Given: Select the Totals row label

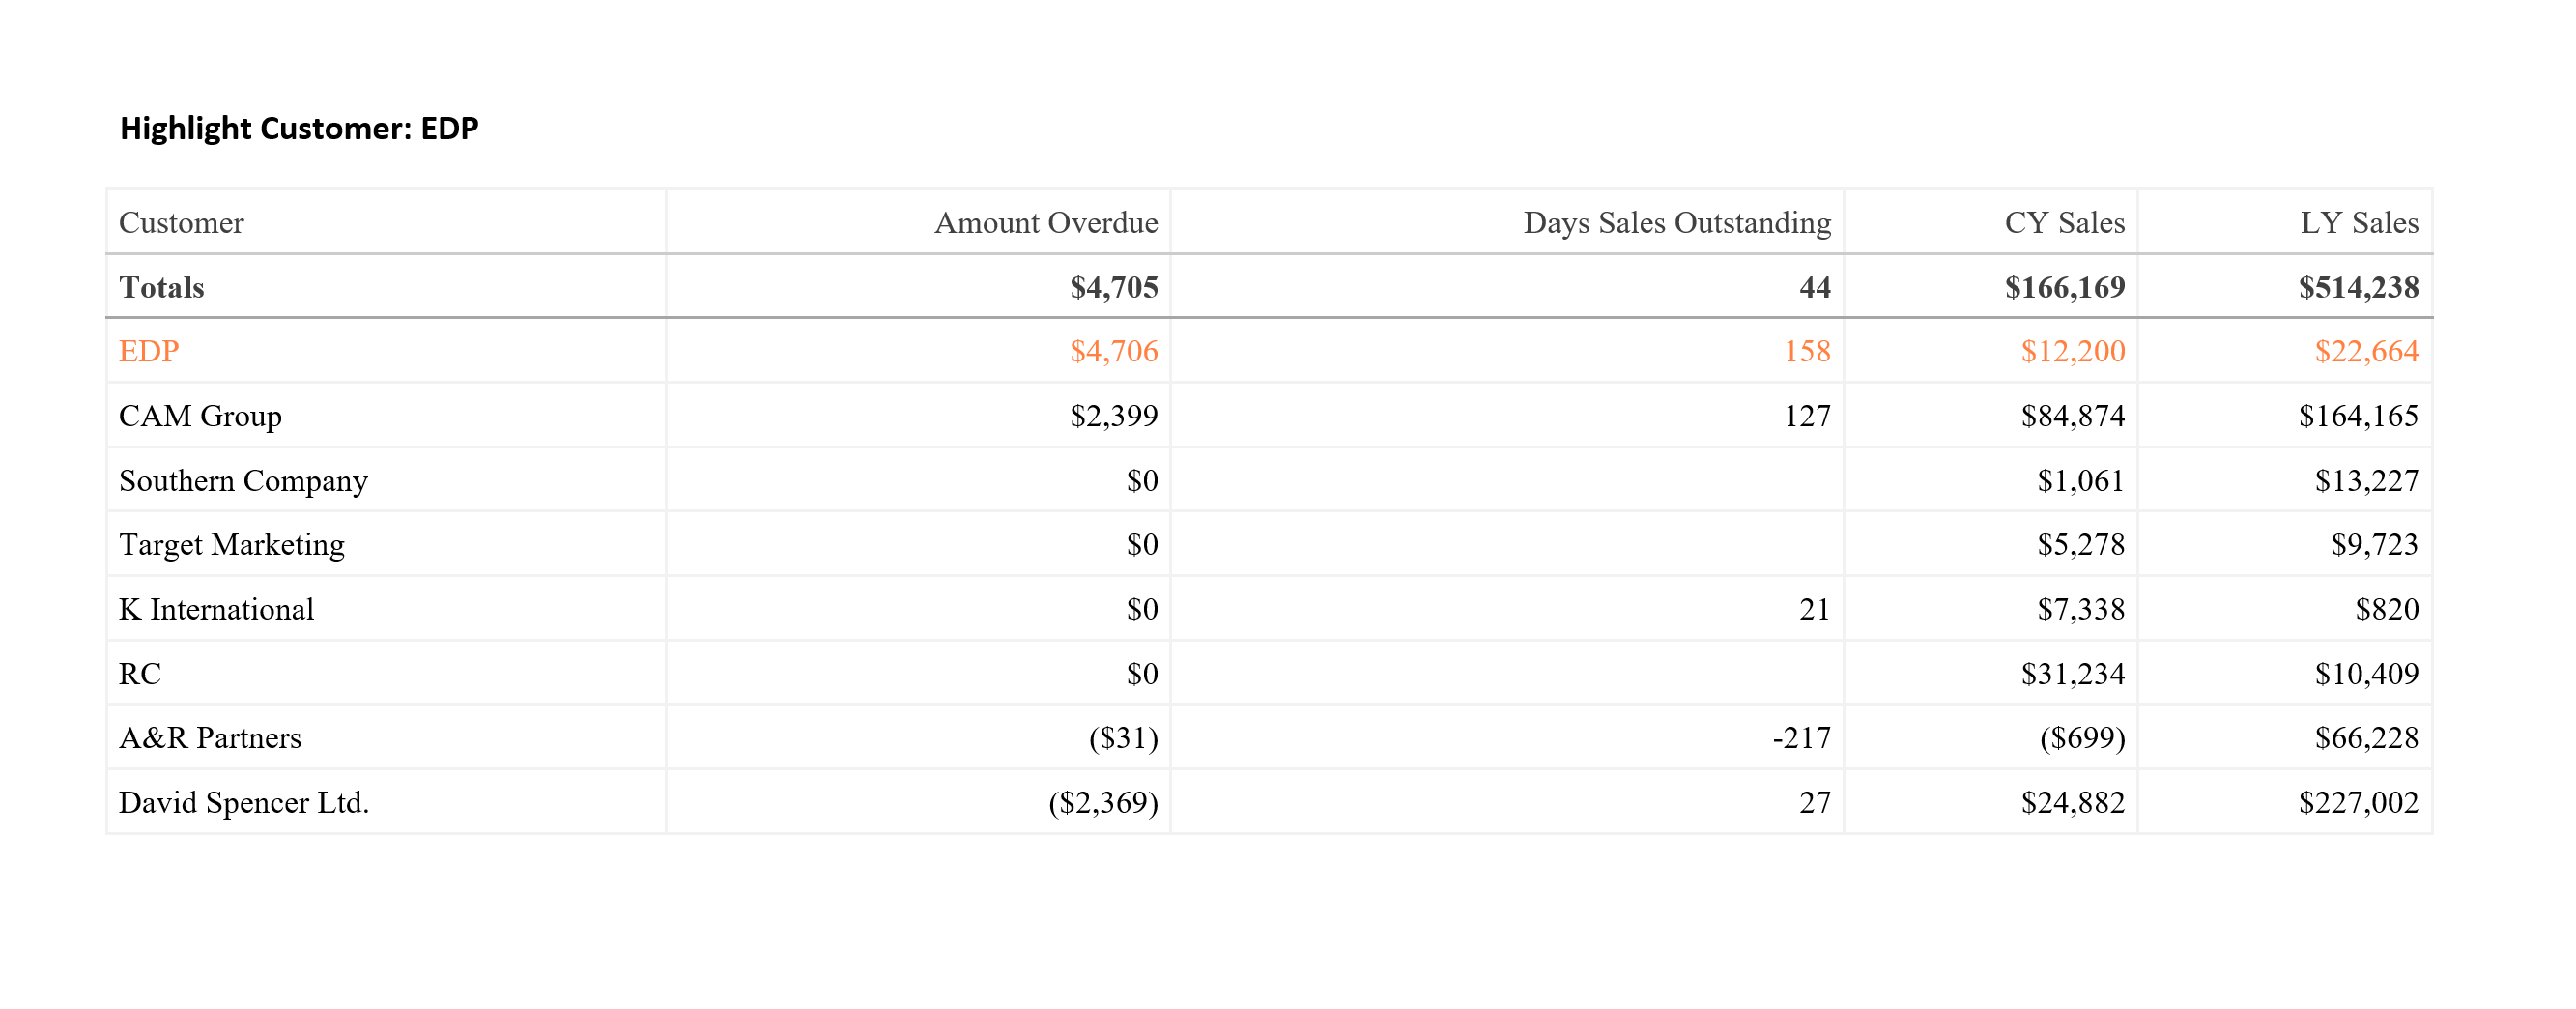Looking at the screenshot, I should pyautogui.click(x=161, y=287).
